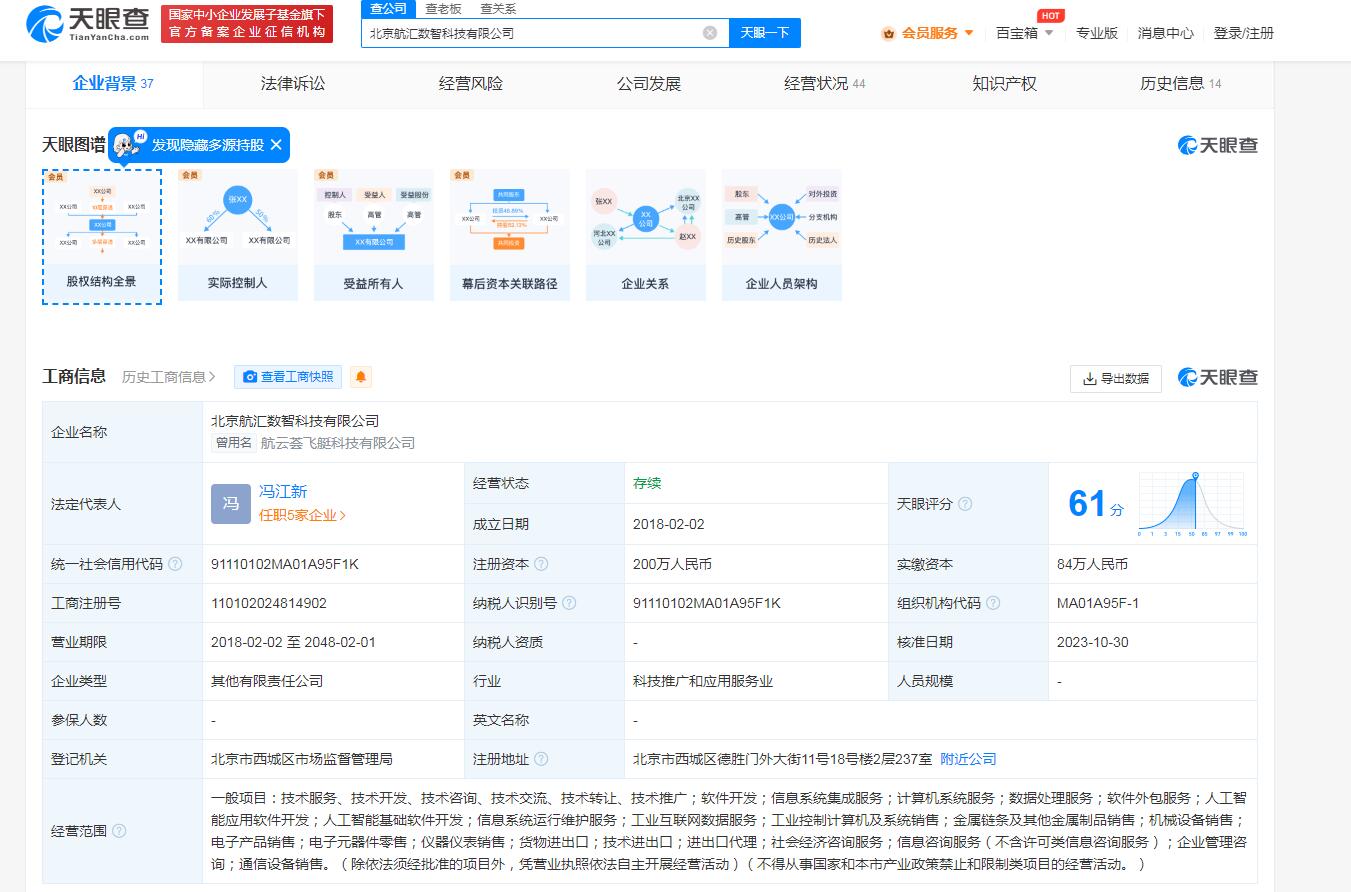This screenshot has width=1351, height=892.
Task: Click the help icon beside 统一社会信用代码
Action: click(x=175, y=564)
